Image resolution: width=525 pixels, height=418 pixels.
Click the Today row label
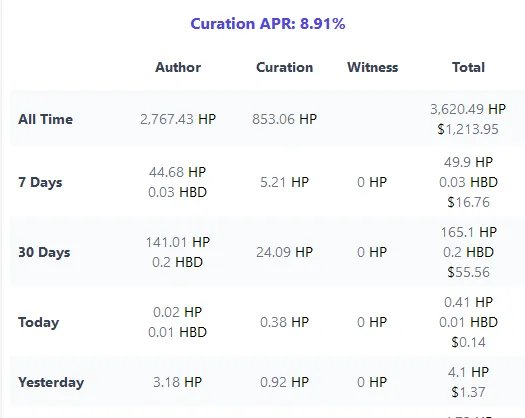point(39,323)
